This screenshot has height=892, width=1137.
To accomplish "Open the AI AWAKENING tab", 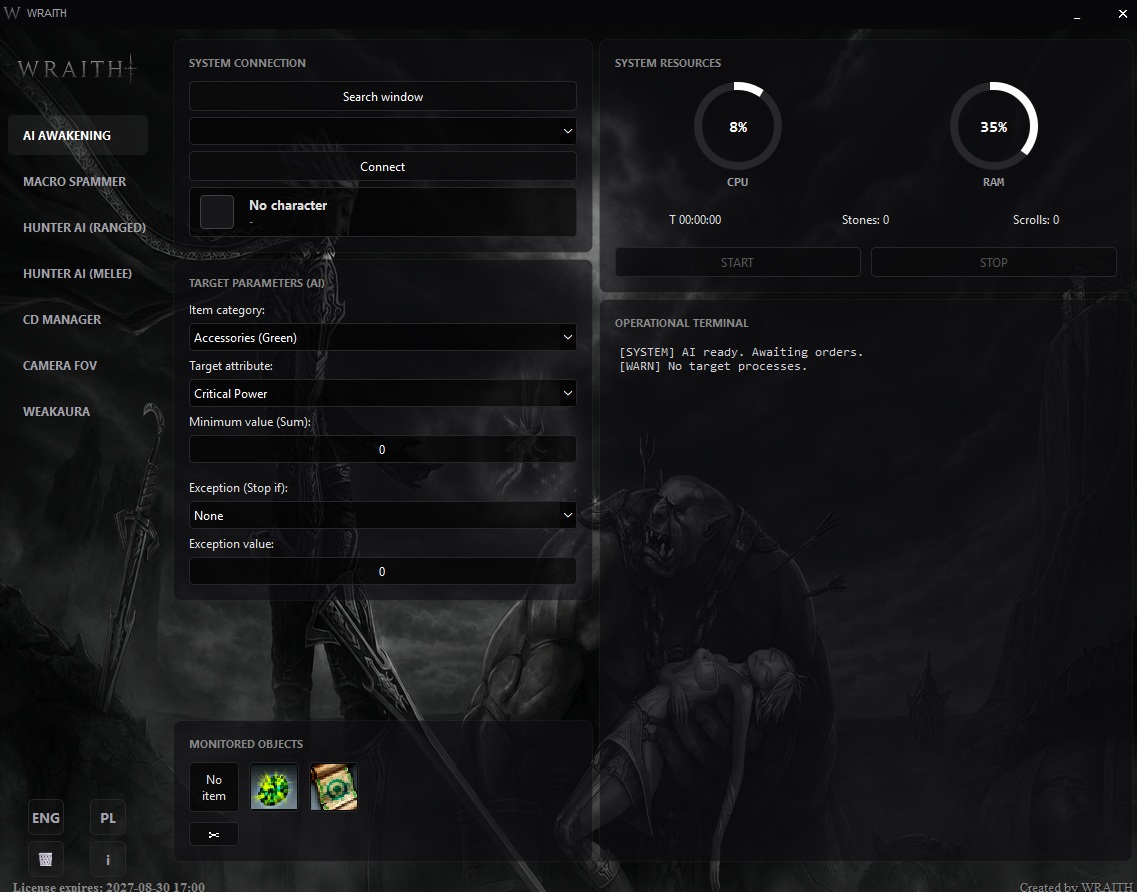I will (78, 135).
